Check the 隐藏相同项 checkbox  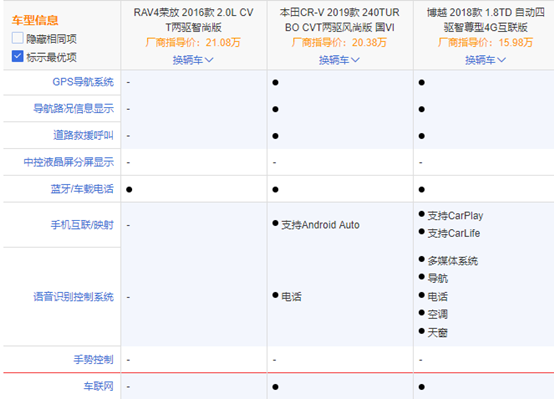click(17, 38)
